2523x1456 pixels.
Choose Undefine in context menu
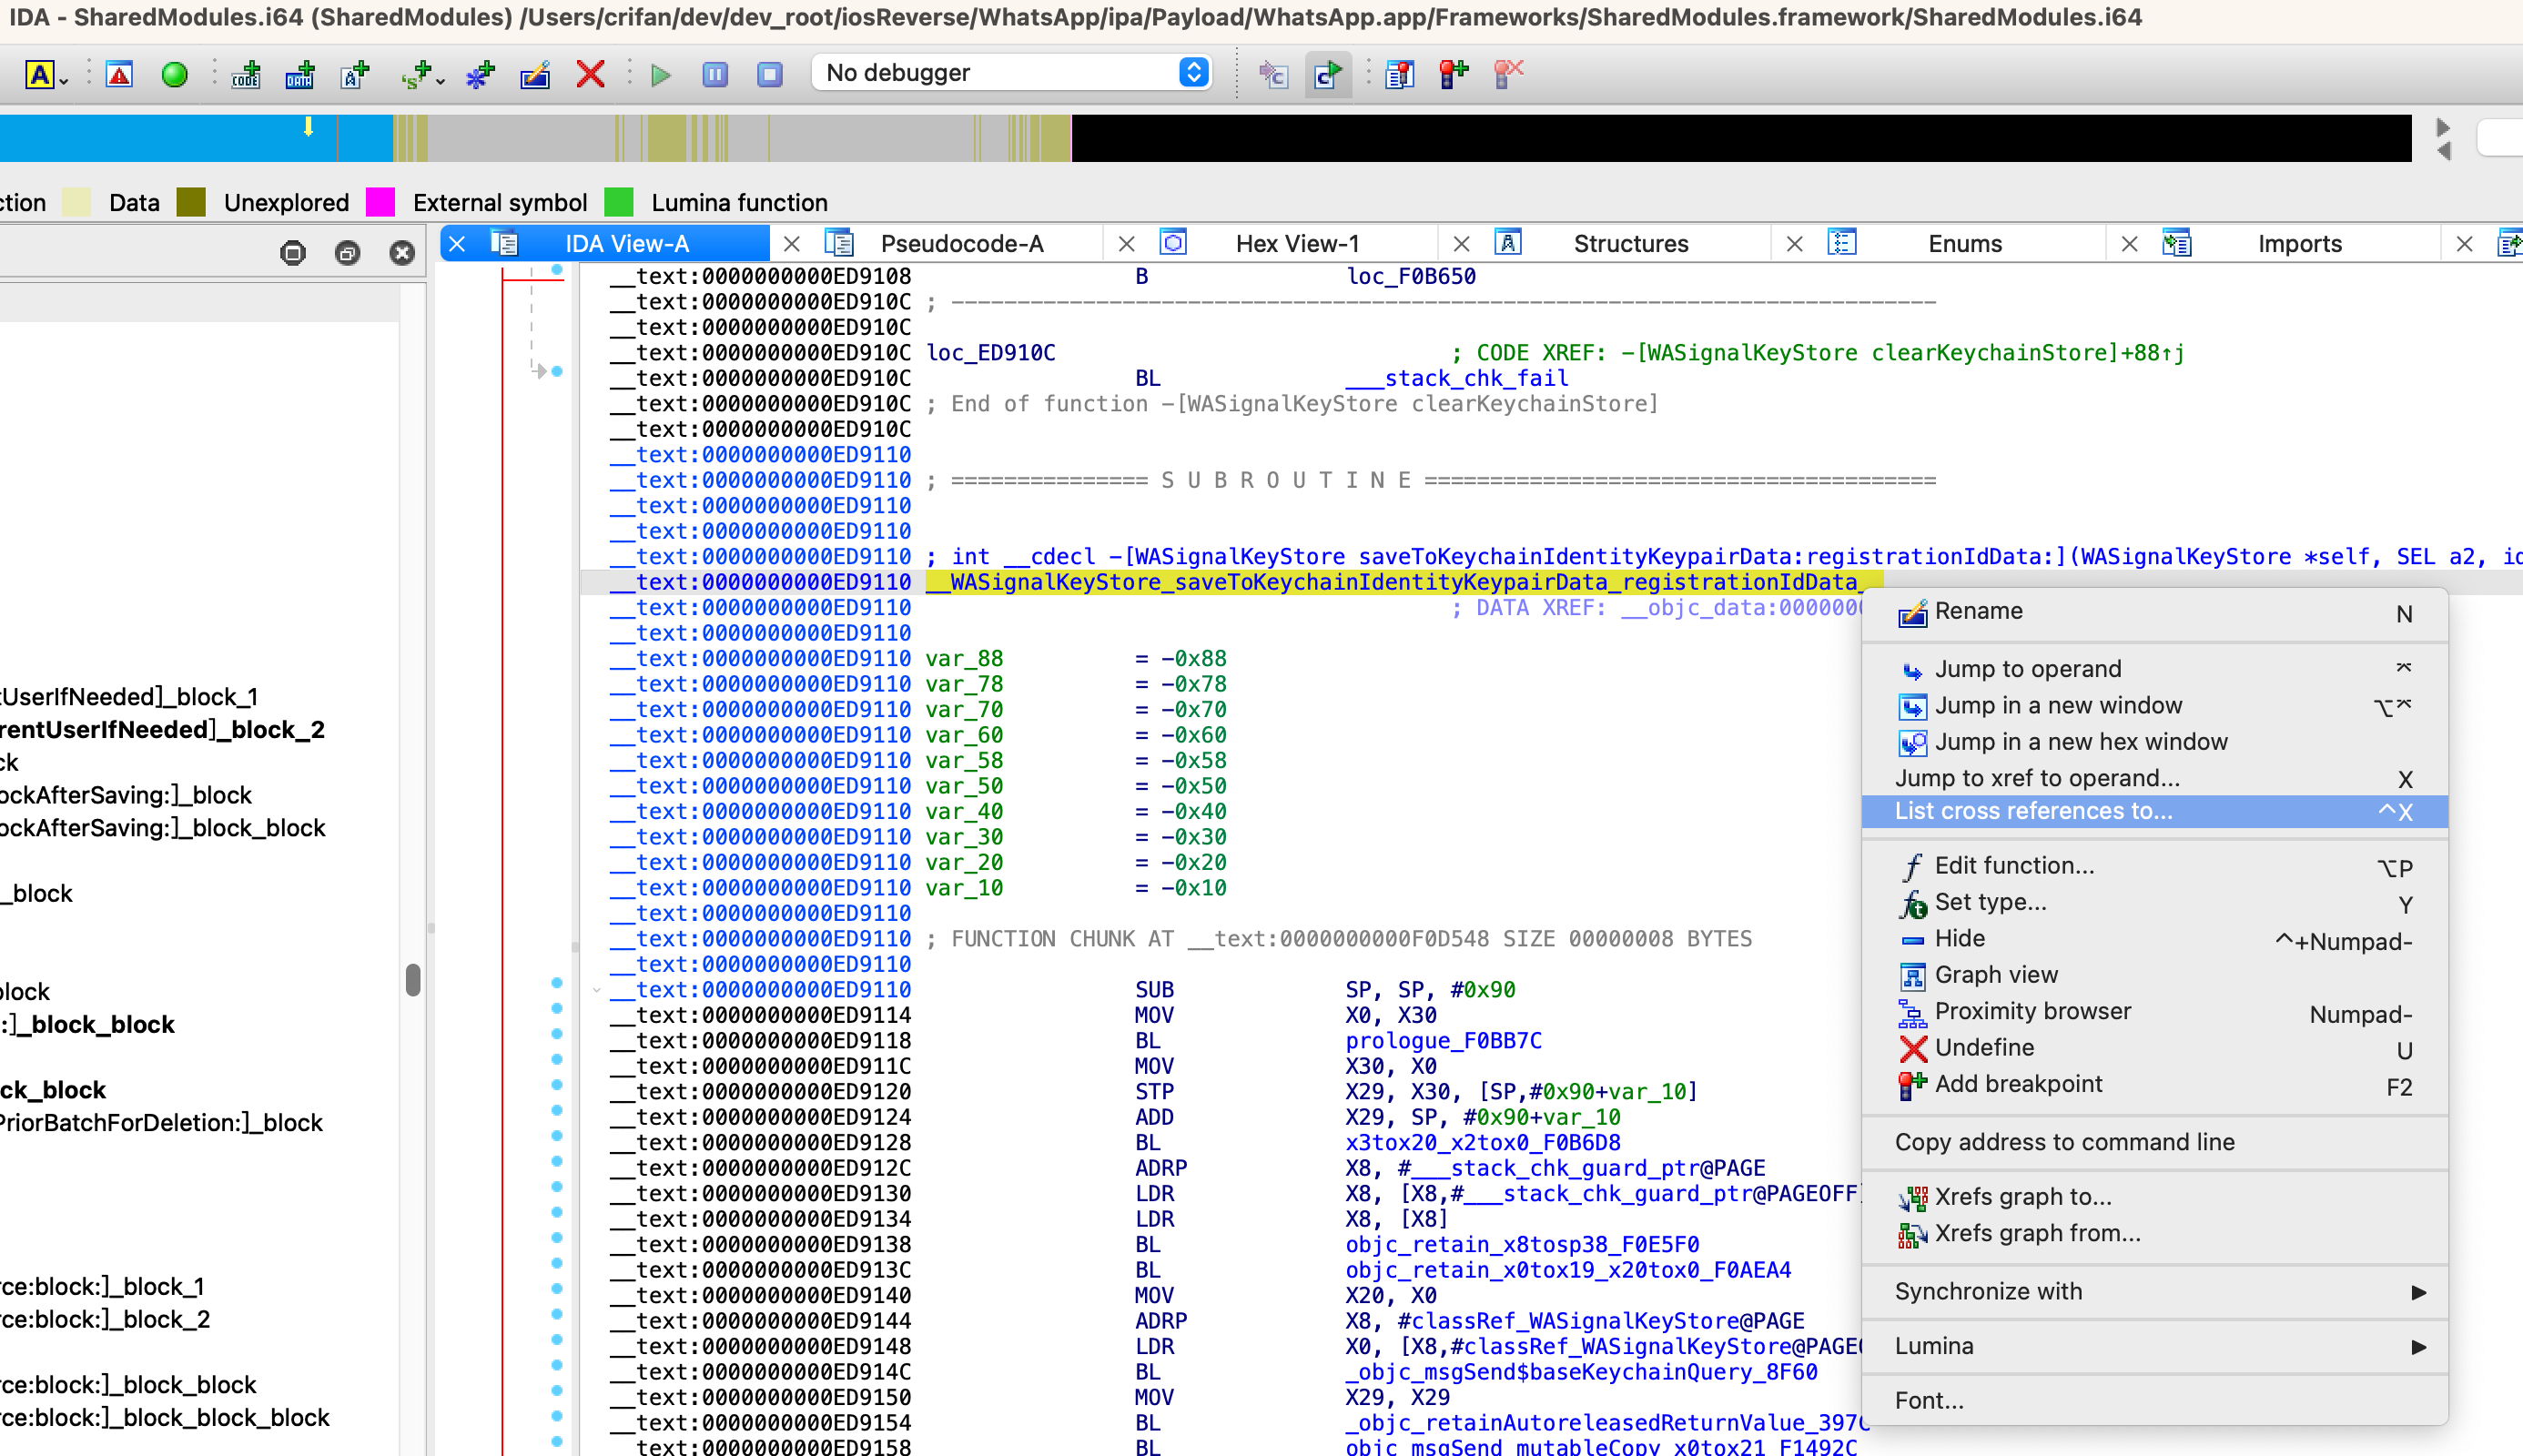[x=2155, y=1048]
